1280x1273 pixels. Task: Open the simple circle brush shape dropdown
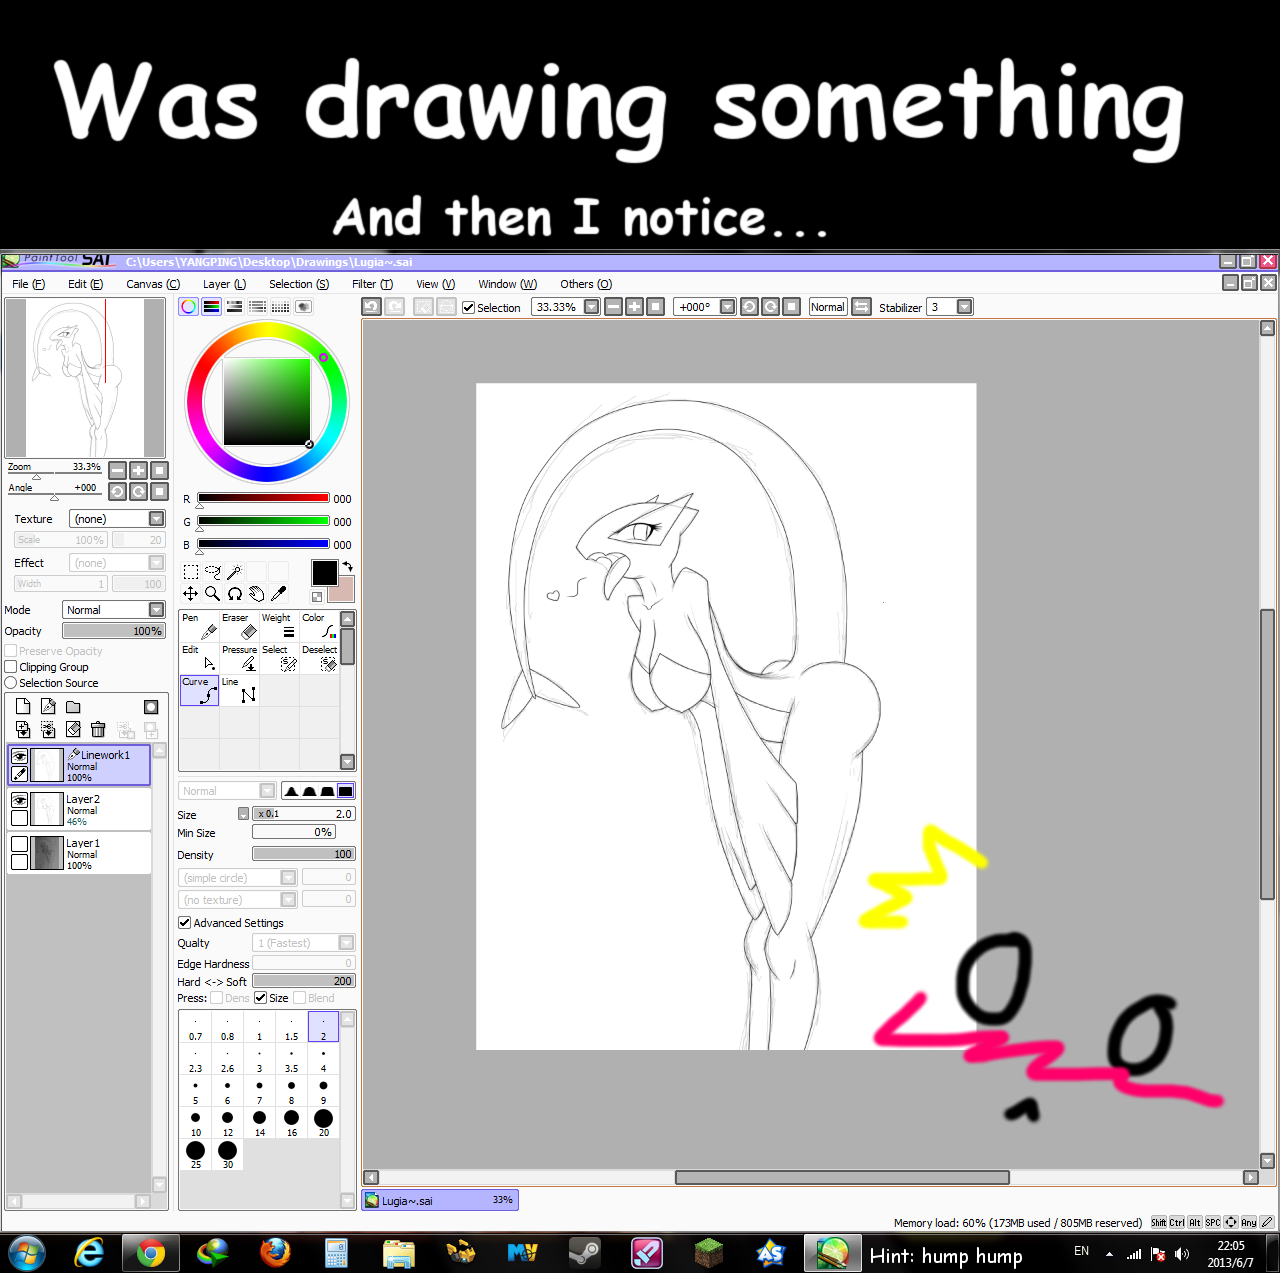(288, 878)
